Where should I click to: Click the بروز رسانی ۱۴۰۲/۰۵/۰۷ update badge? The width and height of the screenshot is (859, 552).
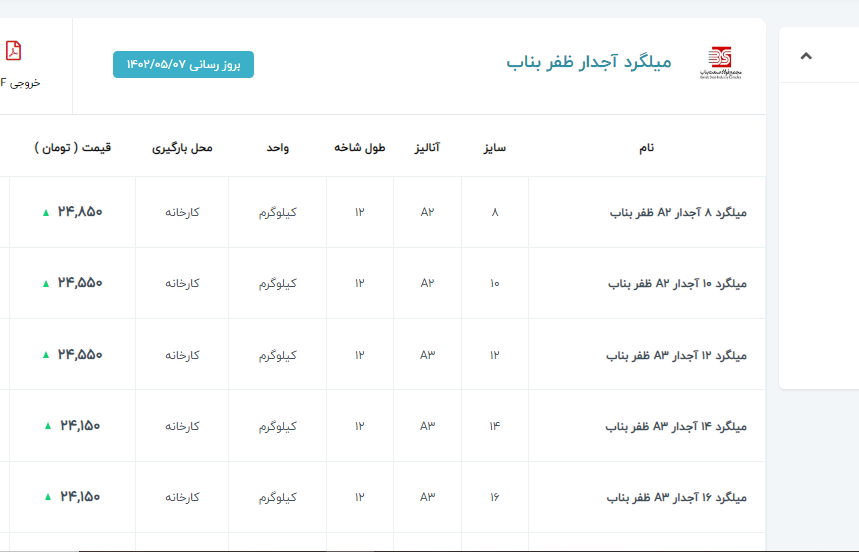tap(184, 65)
